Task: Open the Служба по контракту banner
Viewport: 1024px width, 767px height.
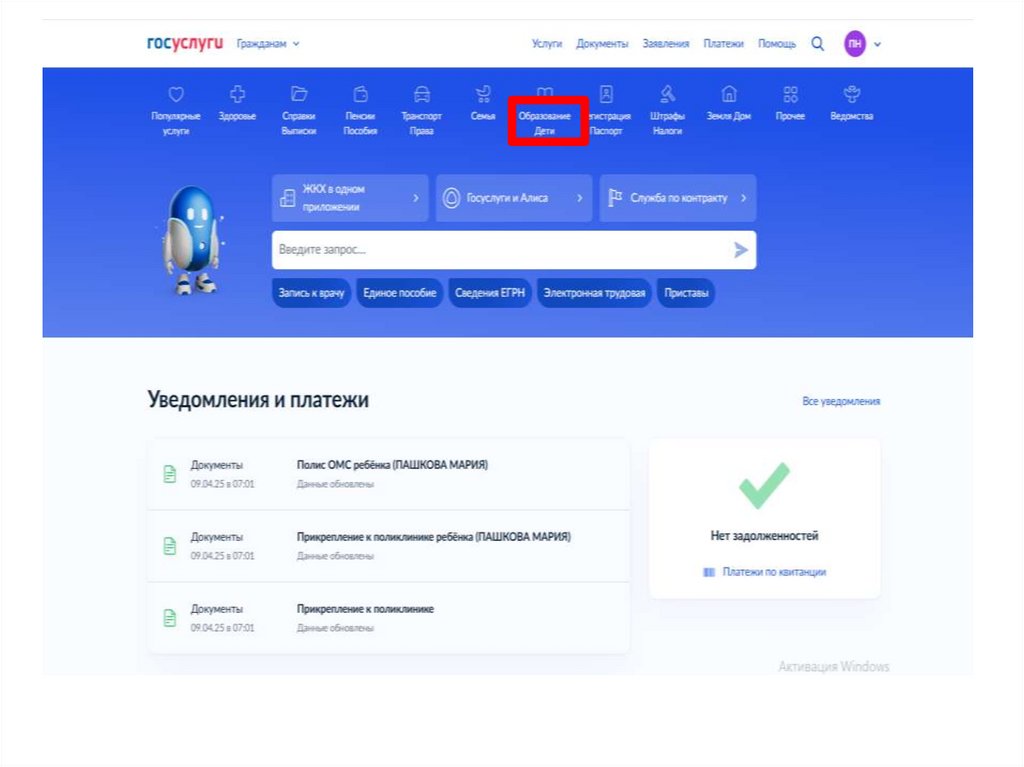Action: click(x=678, y=198)
